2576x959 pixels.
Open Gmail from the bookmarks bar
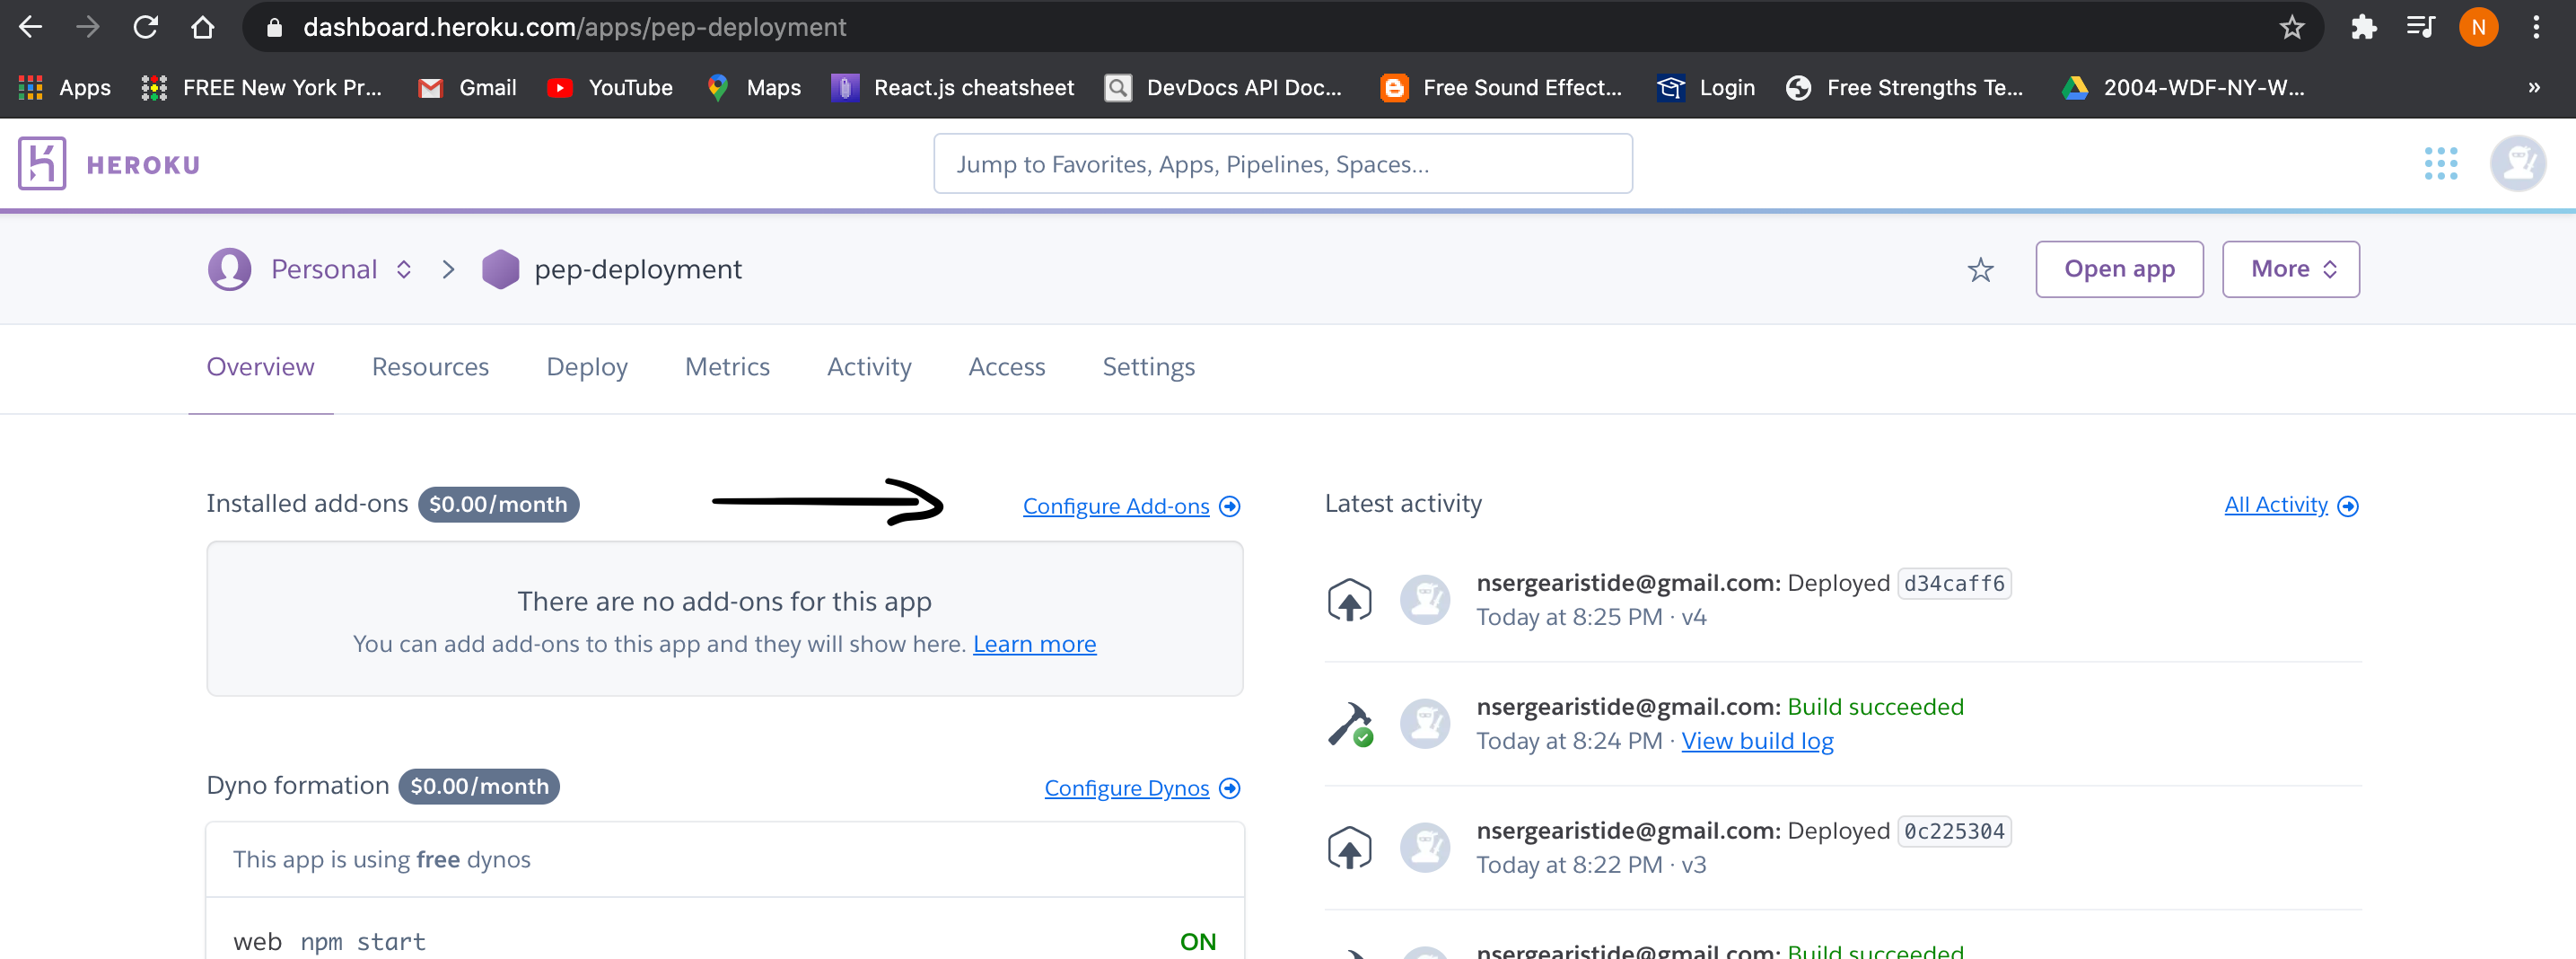pyautogui.click(x=467, y=87)
